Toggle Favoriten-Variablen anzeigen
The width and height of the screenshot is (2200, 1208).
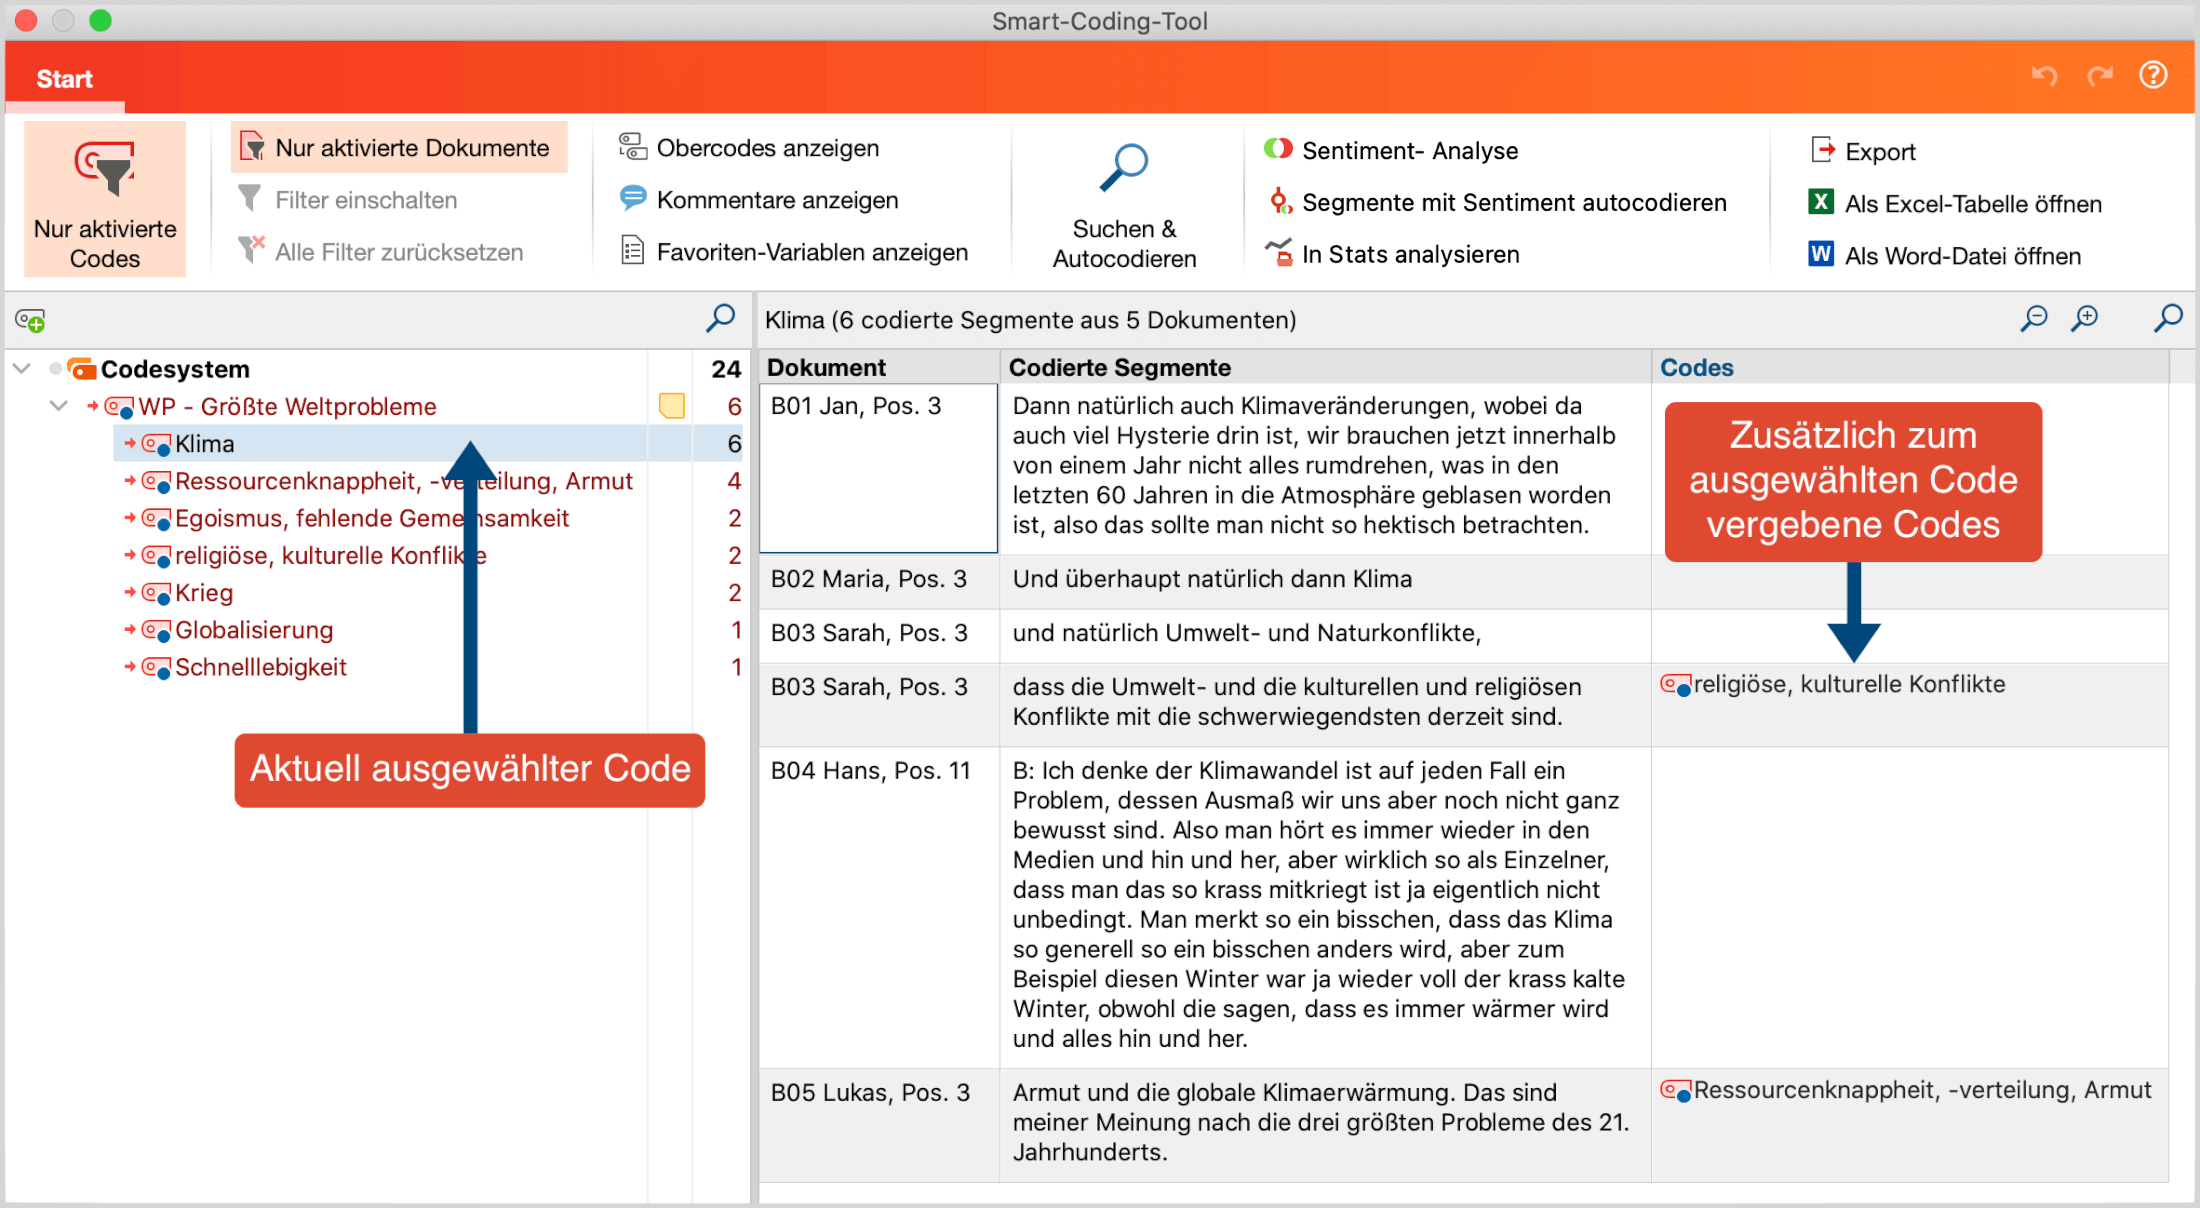[x=793, y=252]
